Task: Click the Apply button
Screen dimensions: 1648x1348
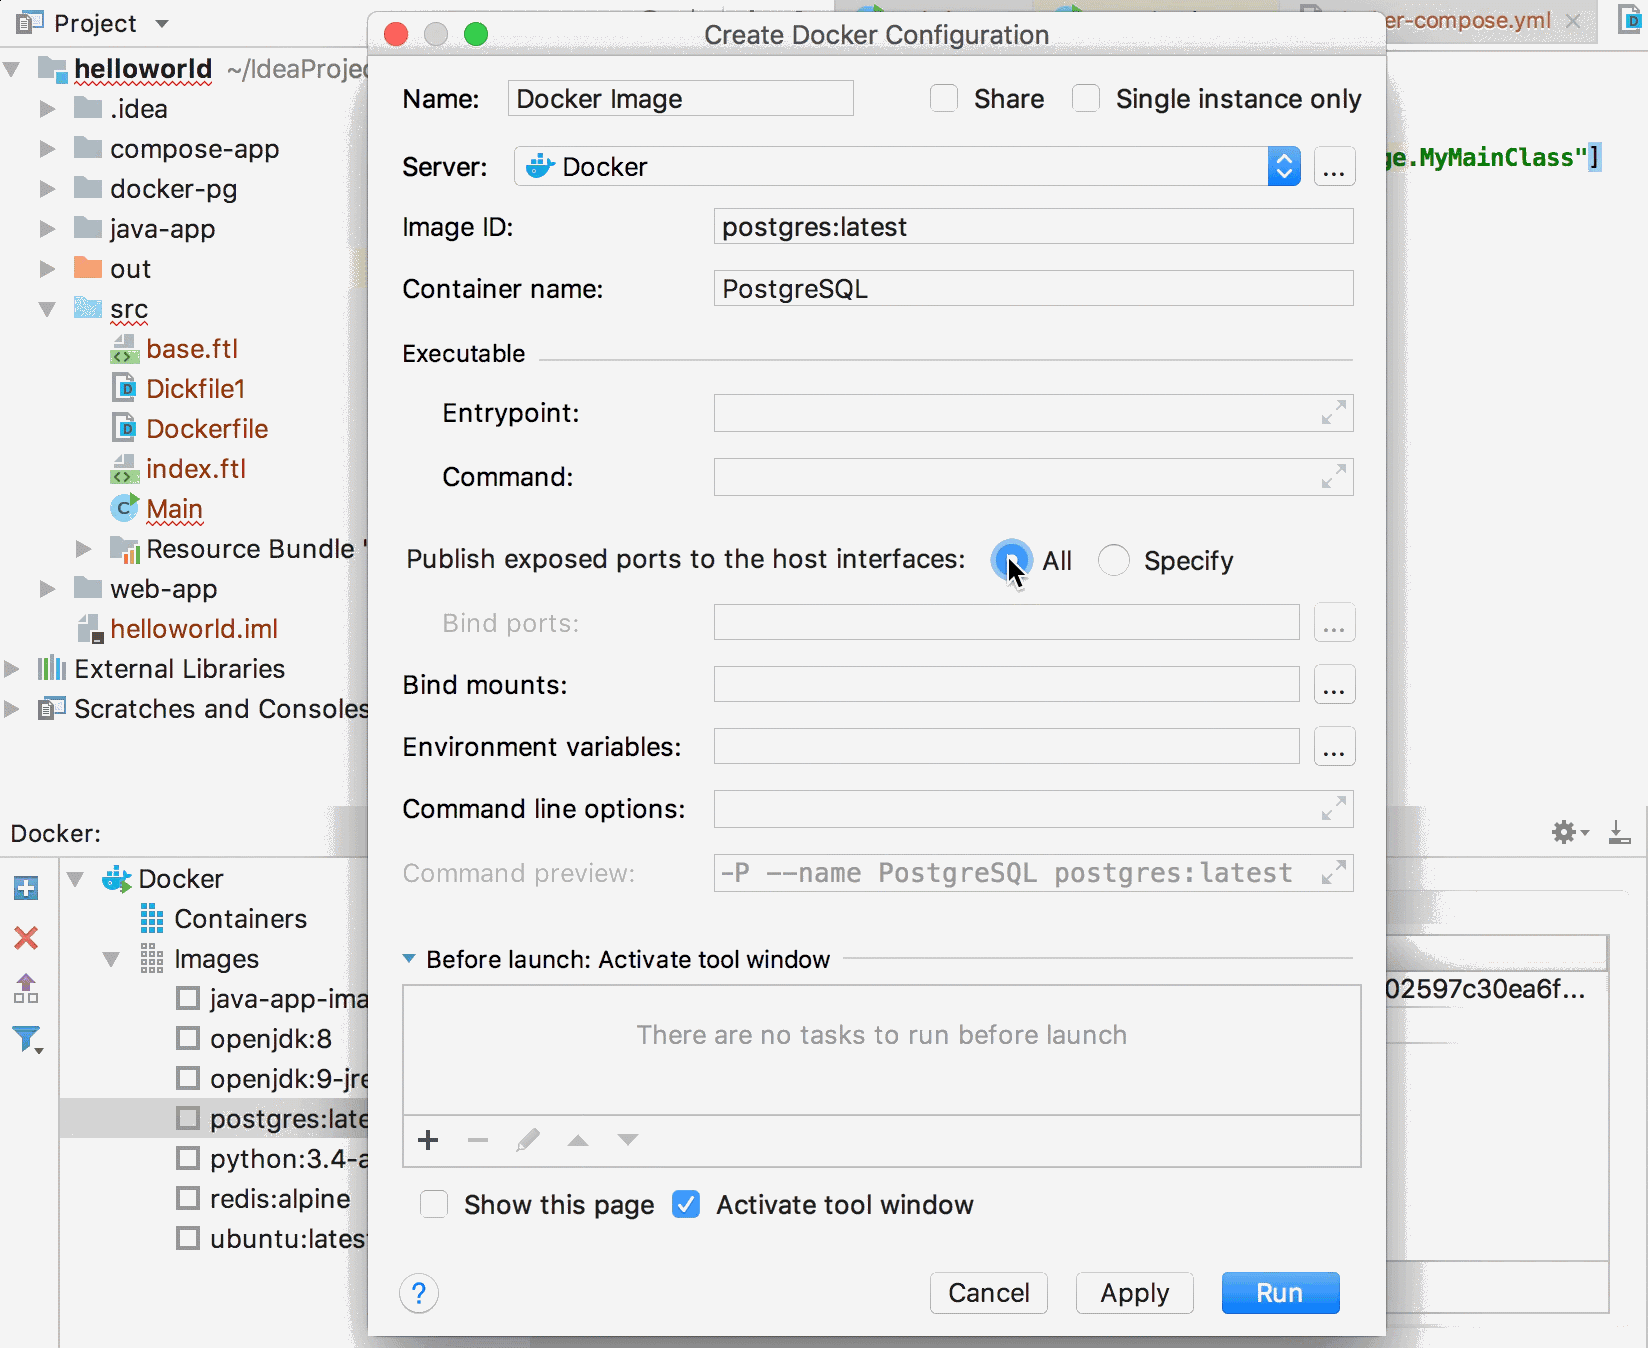Action: coord(1134,1293)
